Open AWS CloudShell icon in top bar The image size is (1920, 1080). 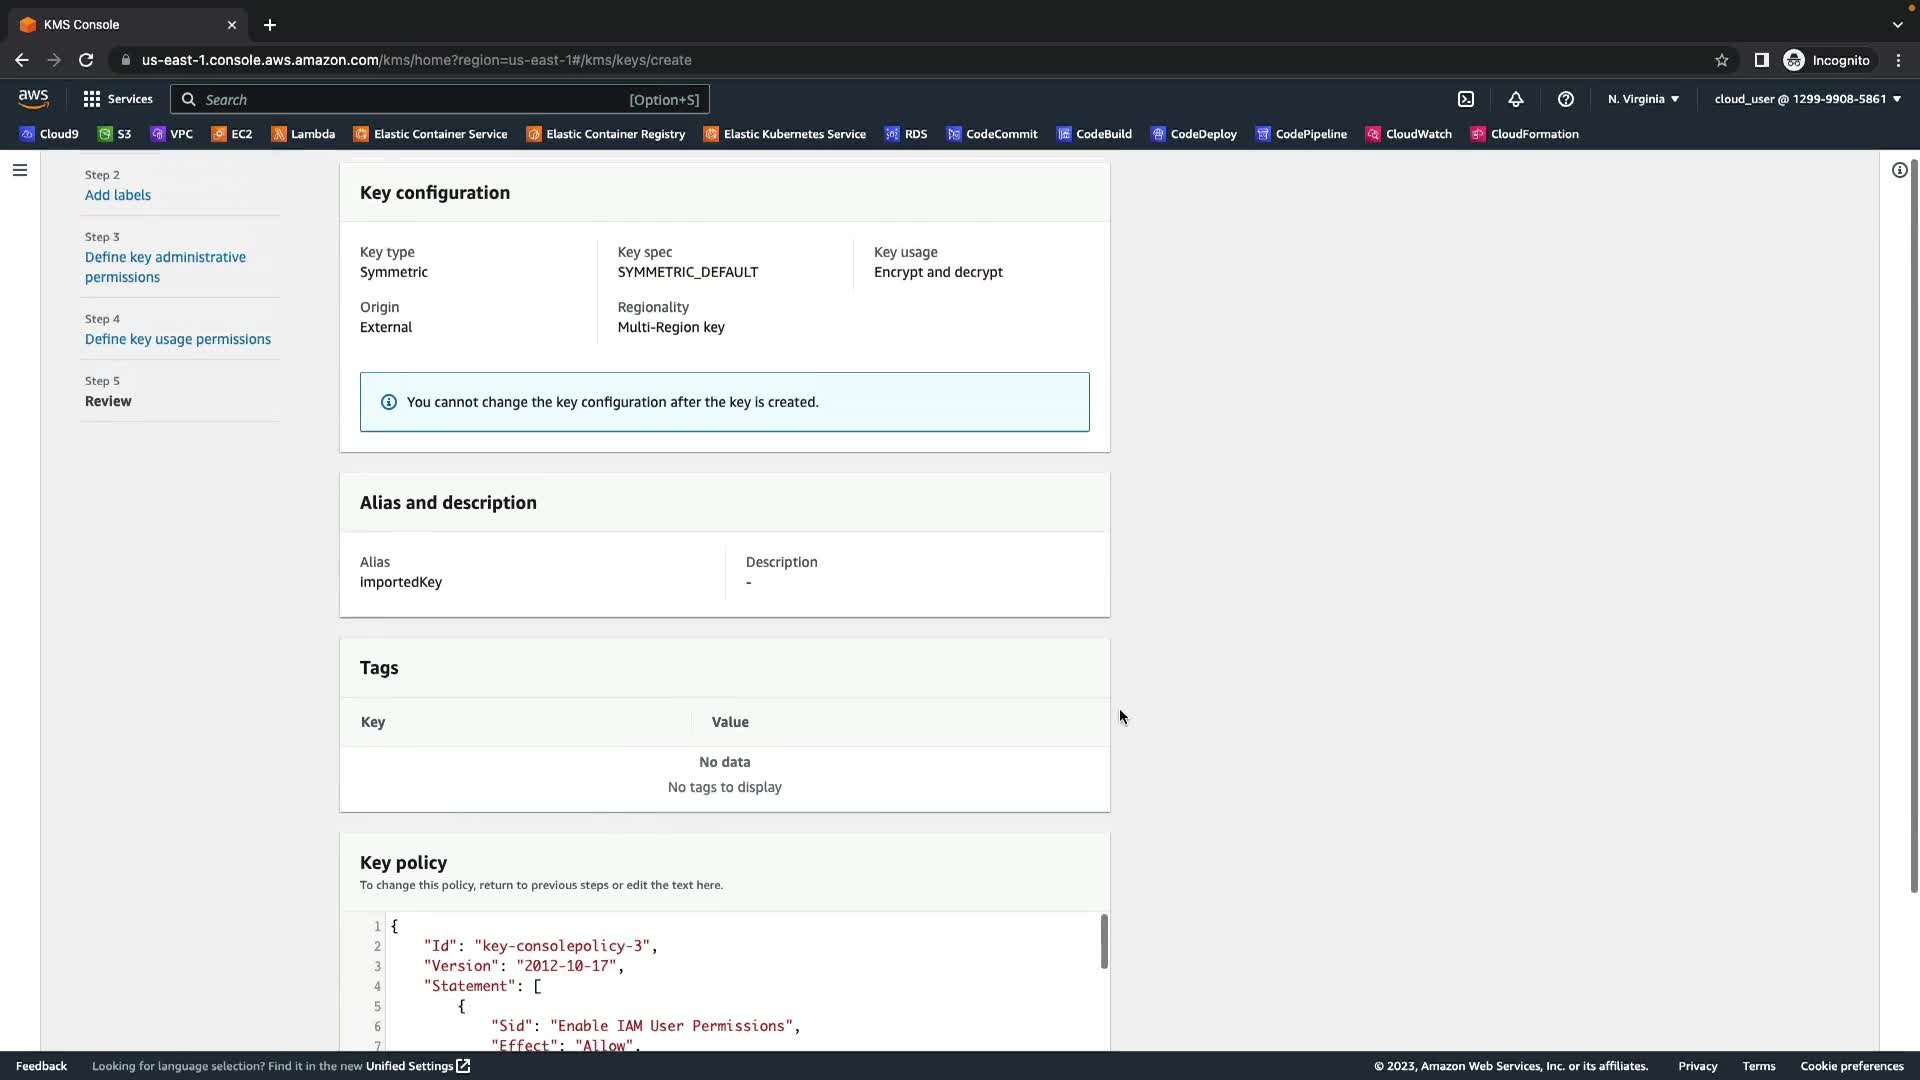pyautogui.click(x=1466, y=99)
